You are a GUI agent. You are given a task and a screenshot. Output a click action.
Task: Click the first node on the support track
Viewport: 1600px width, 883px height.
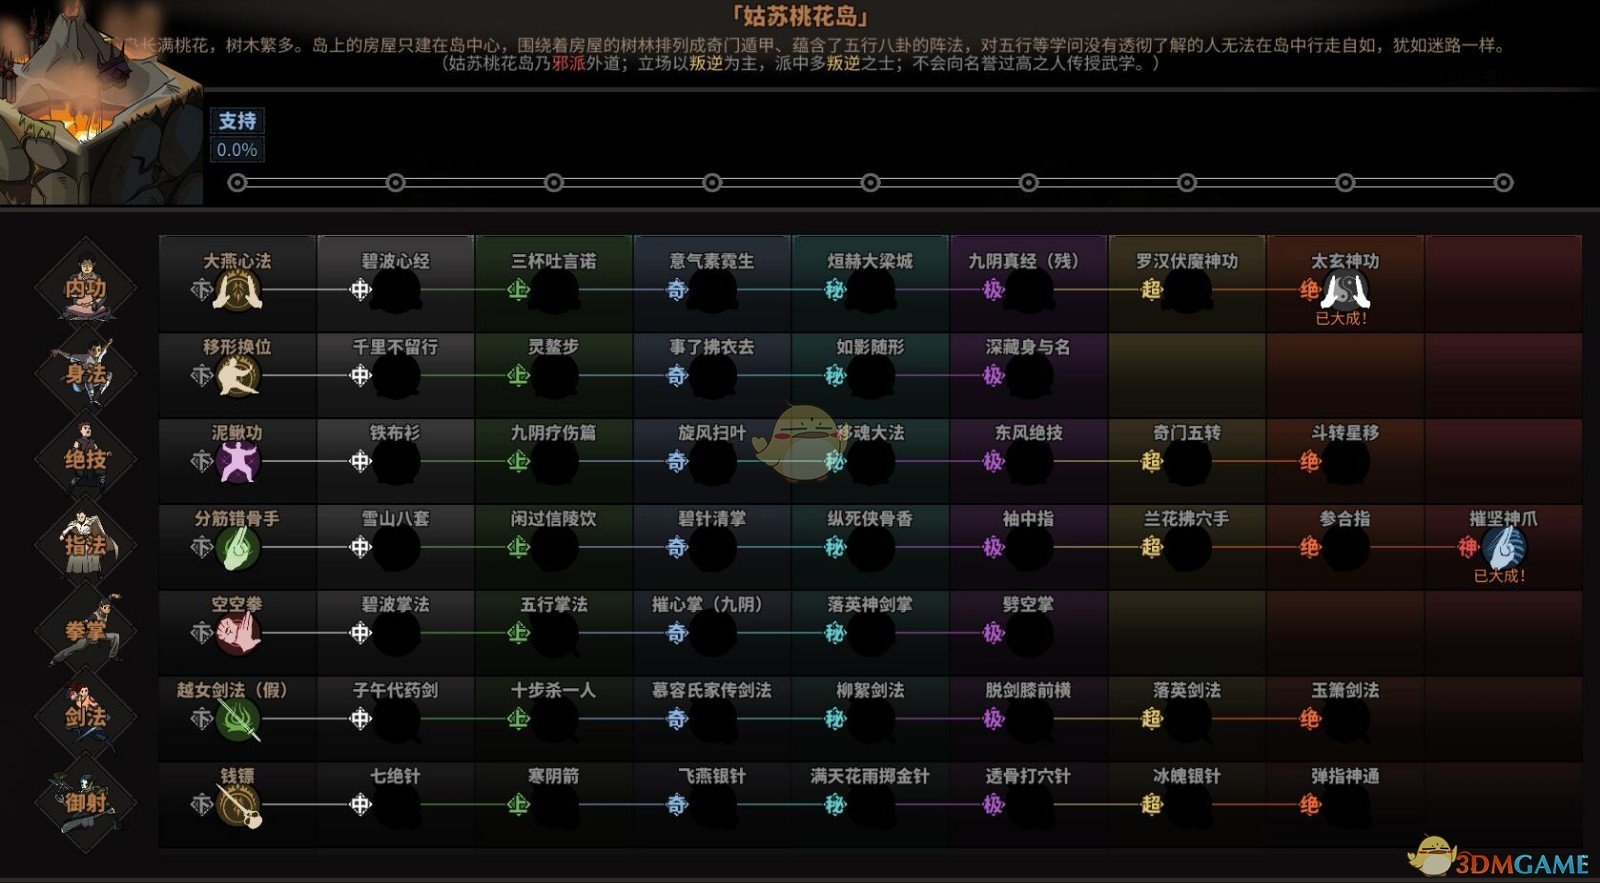[237, 183]
